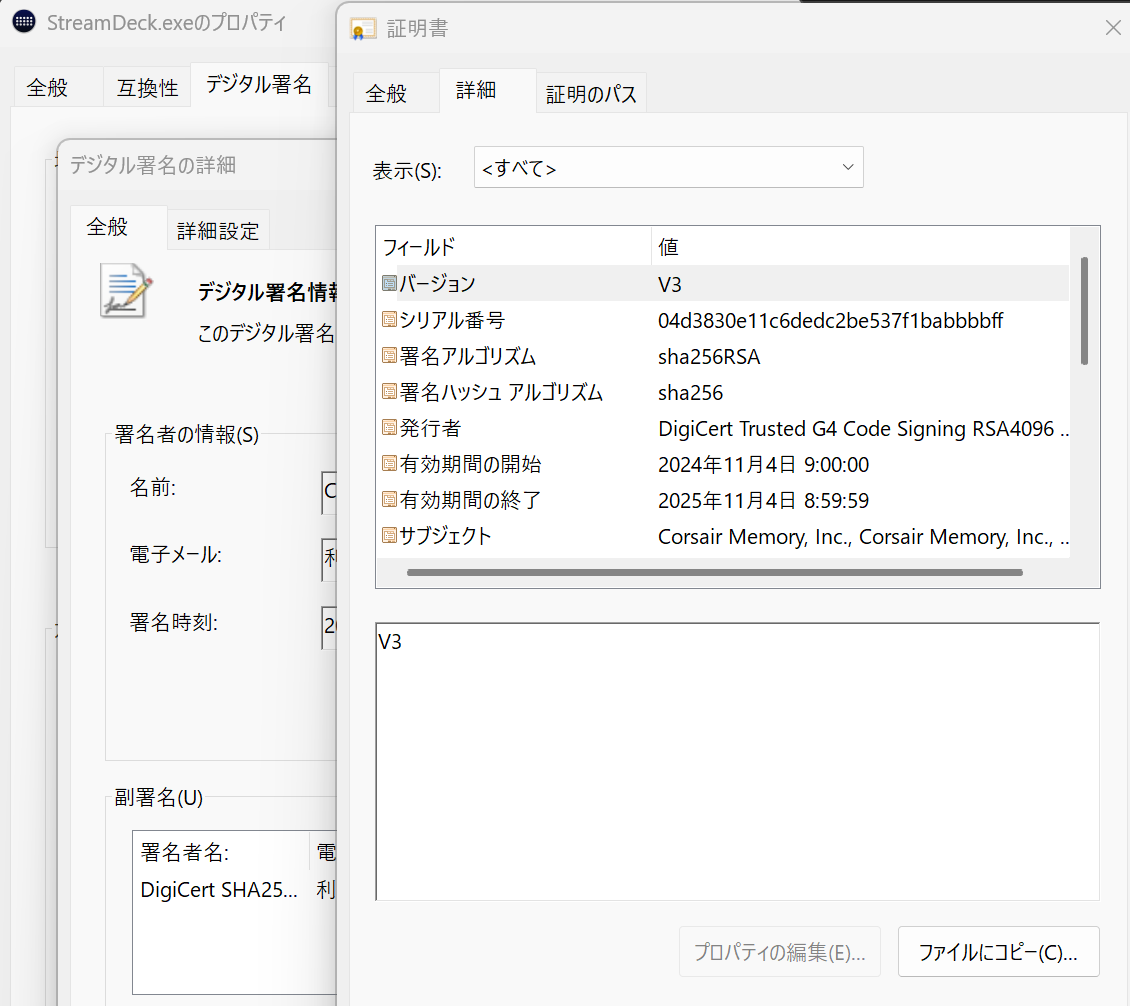
Task: Click the horizontal scrollbar of the field list
Action: [714, 572]
